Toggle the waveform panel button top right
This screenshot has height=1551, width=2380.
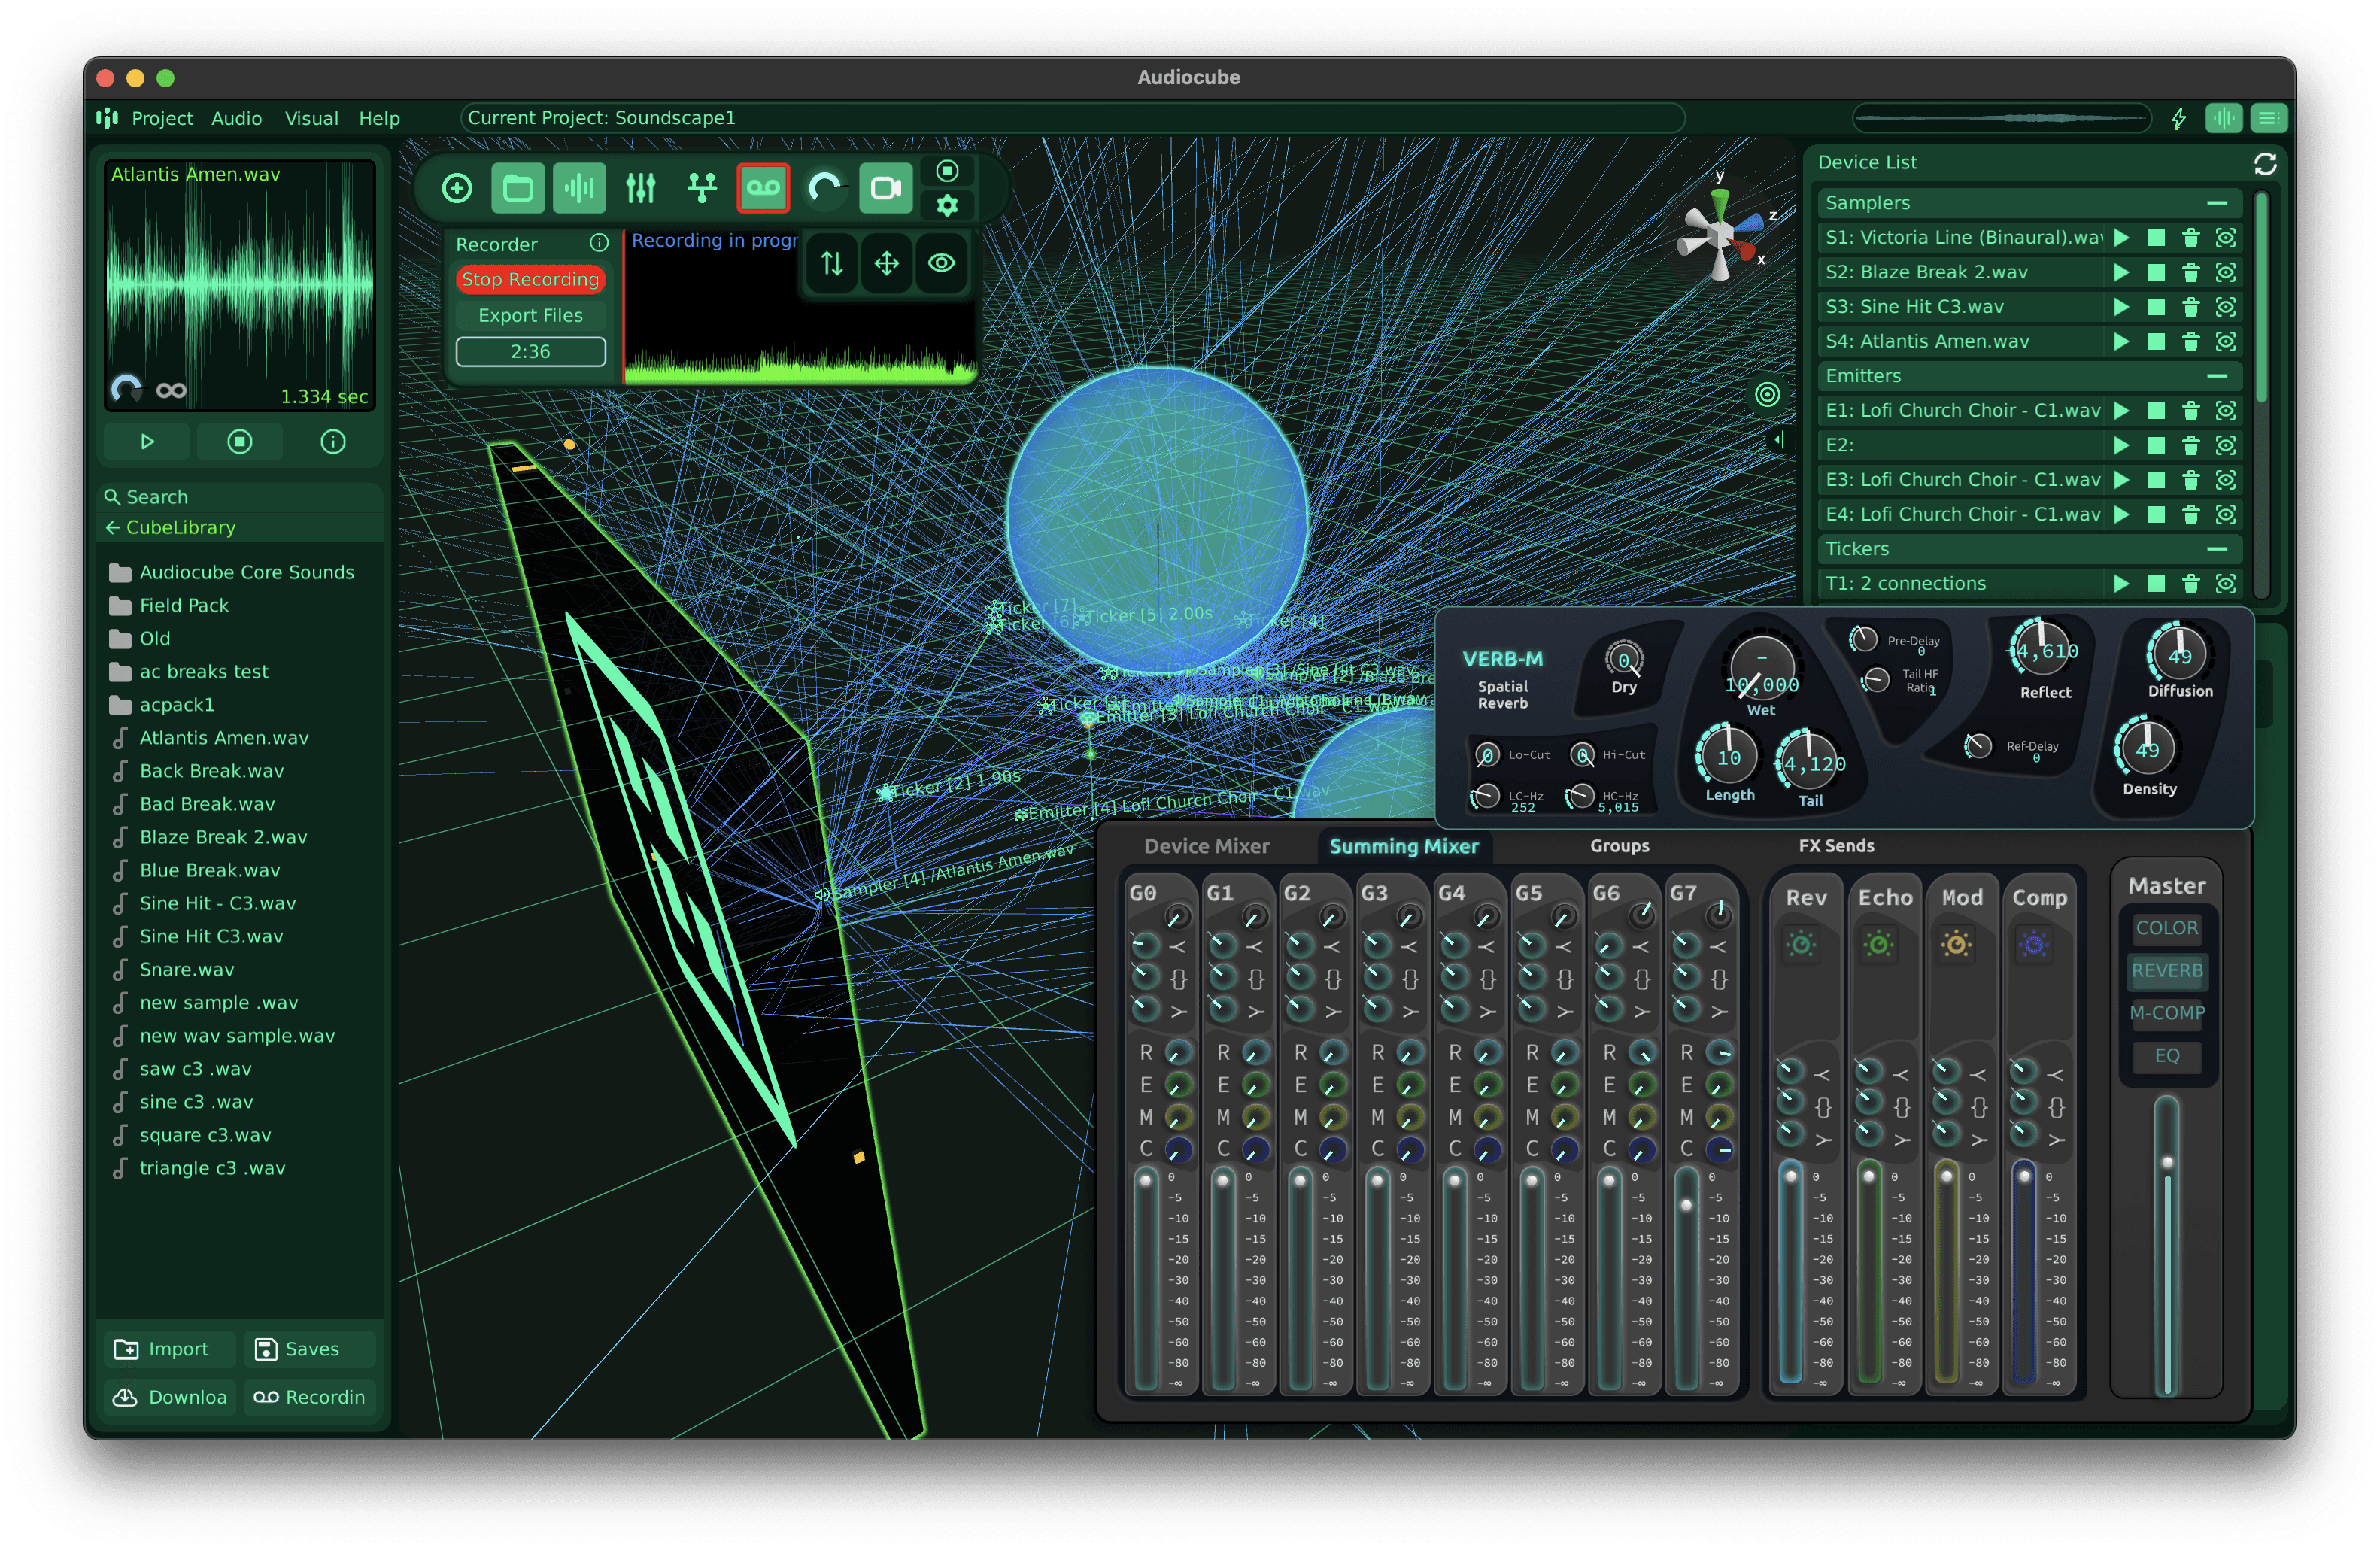[x=2223, y=118]
